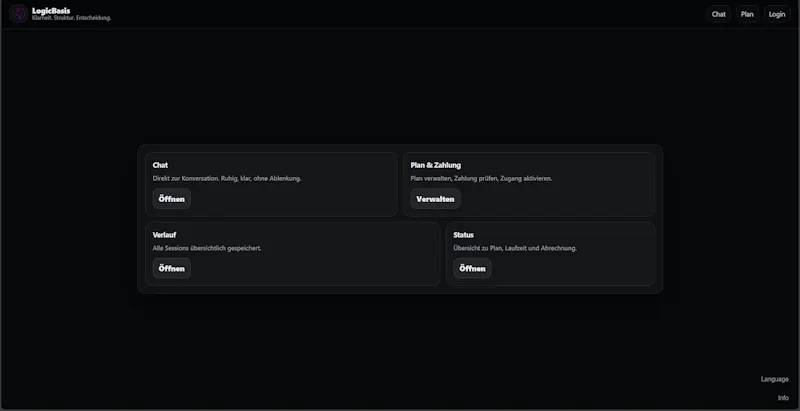Image resolution: width=800 pixels, height=411 pixels.
Task: Open the Chat card with its Öffnen button
Action: [x=171, y=199]
